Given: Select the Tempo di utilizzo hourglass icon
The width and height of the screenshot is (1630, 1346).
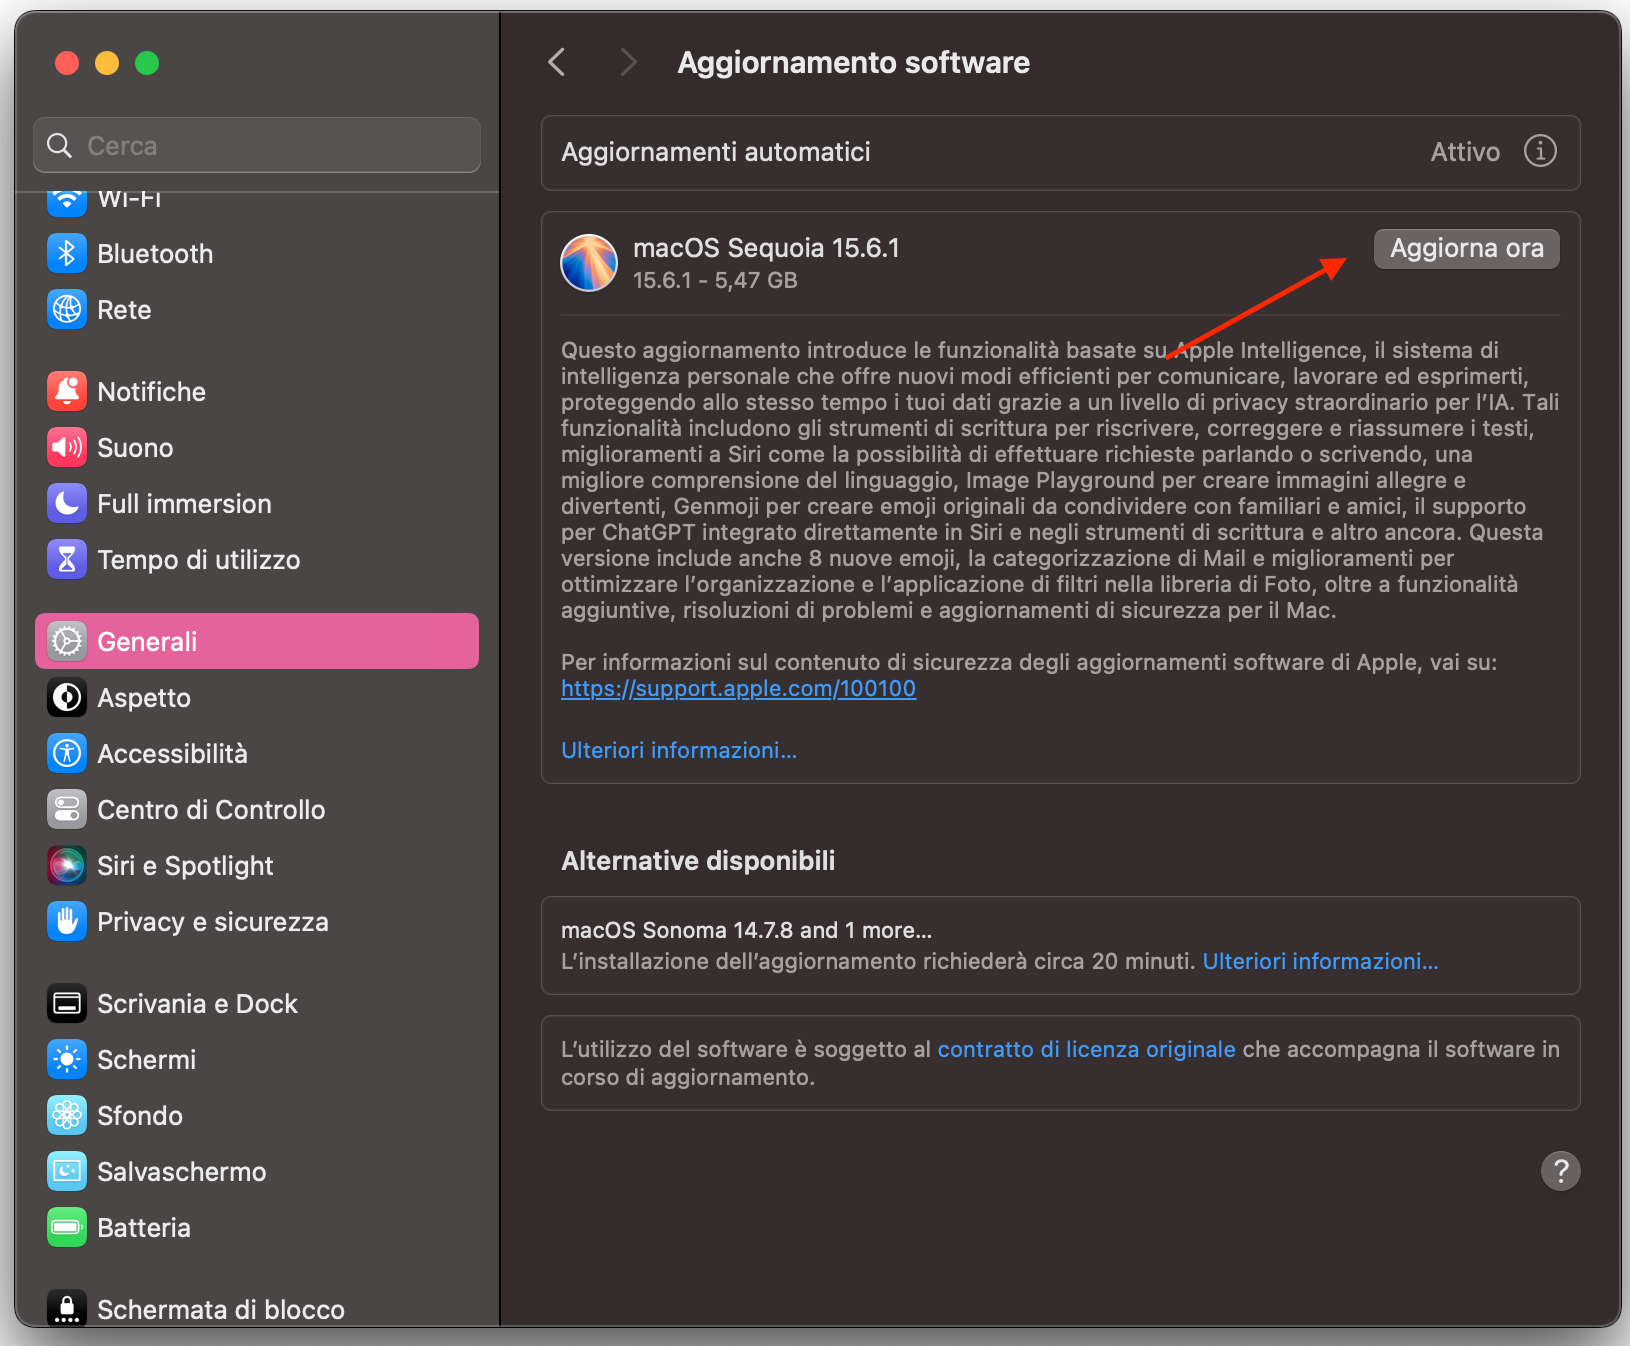Looking at the screenshot, I should 66,559.
